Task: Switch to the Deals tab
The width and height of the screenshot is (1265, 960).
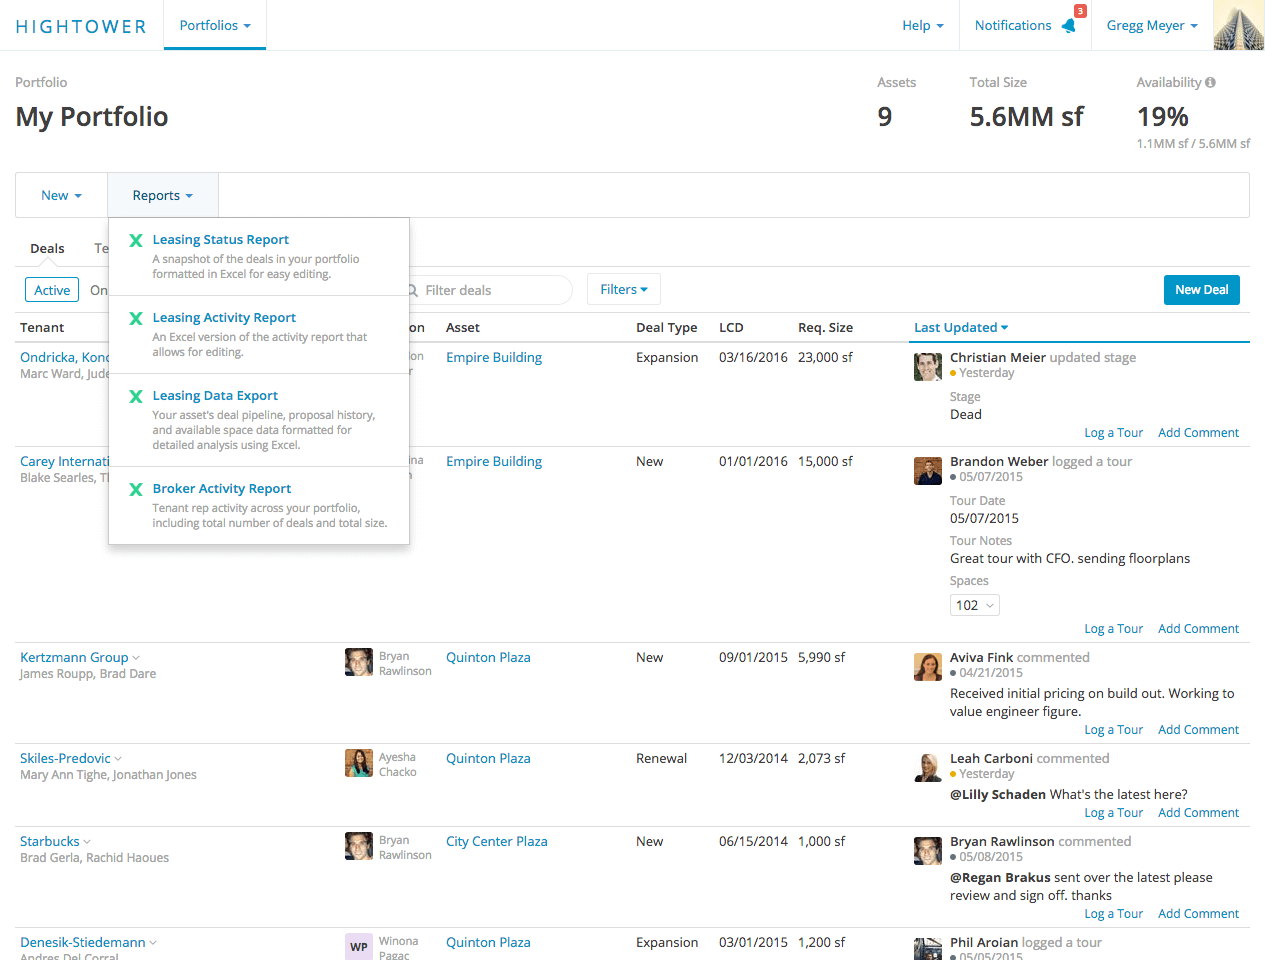Action: (47, 248)
